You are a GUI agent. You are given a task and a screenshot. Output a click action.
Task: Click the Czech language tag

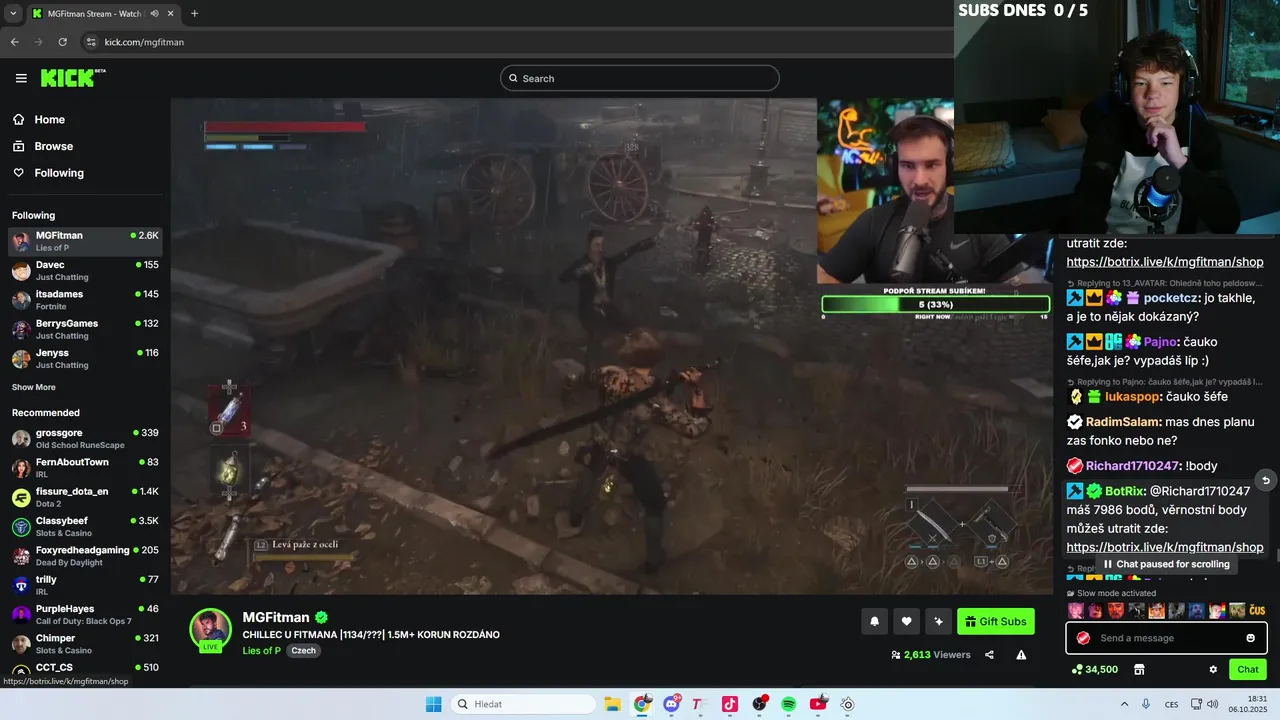[x=303, y=651]
